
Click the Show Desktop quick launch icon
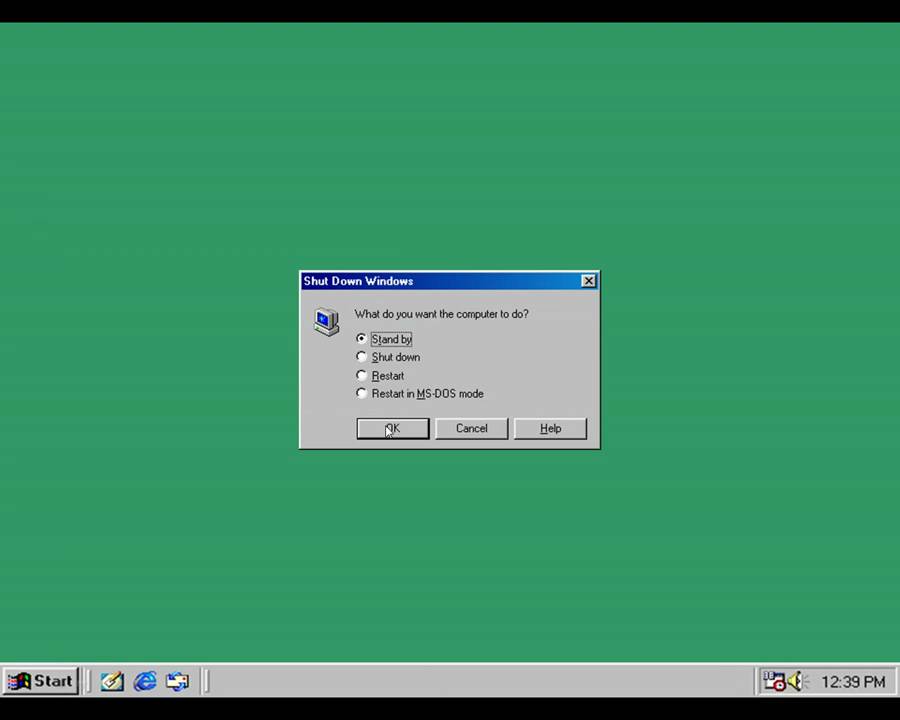click(x=112, y=682)
